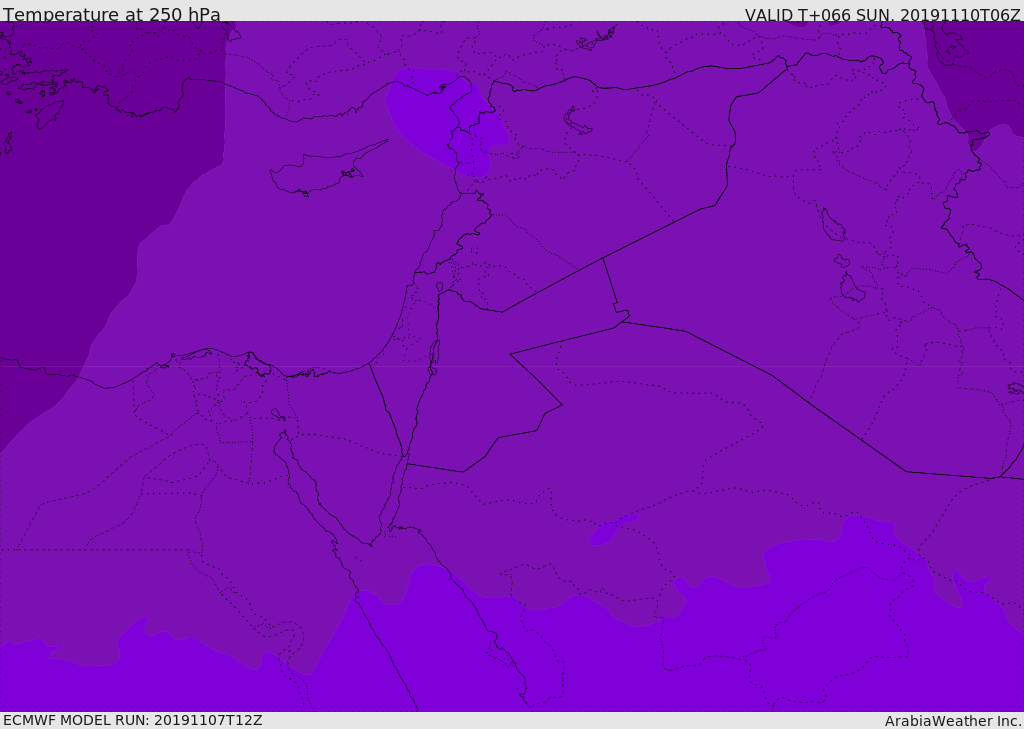The width and height of the screenshot is (1024, 729).
Task: Click the 'ECMWF MODEL RUN: 20191107T12Z' footer text
Action: tap(133, 721)
